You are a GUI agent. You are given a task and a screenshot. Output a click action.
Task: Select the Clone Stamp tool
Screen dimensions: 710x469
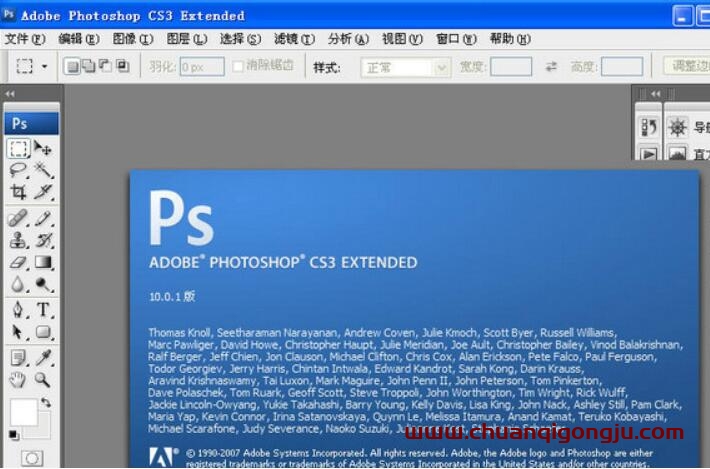pos(18,240)
